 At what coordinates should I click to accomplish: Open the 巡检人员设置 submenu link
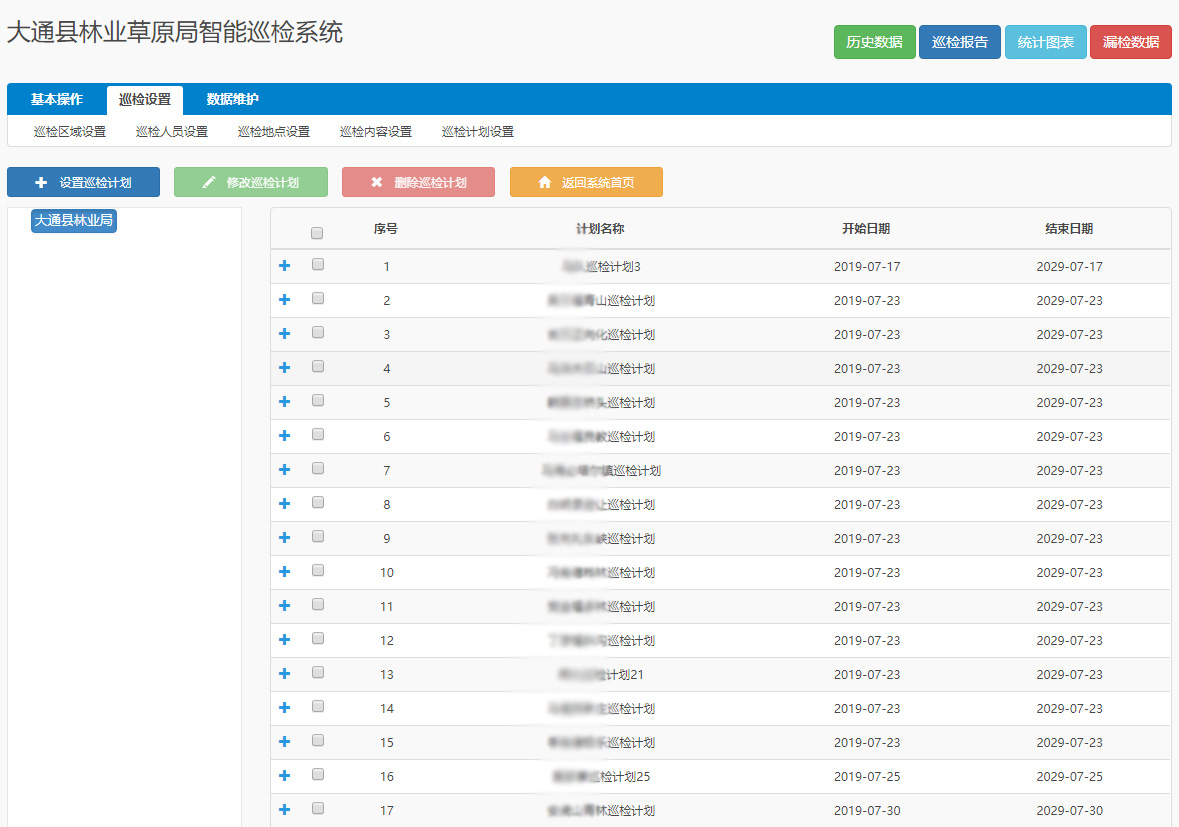(x=172, y=132)
